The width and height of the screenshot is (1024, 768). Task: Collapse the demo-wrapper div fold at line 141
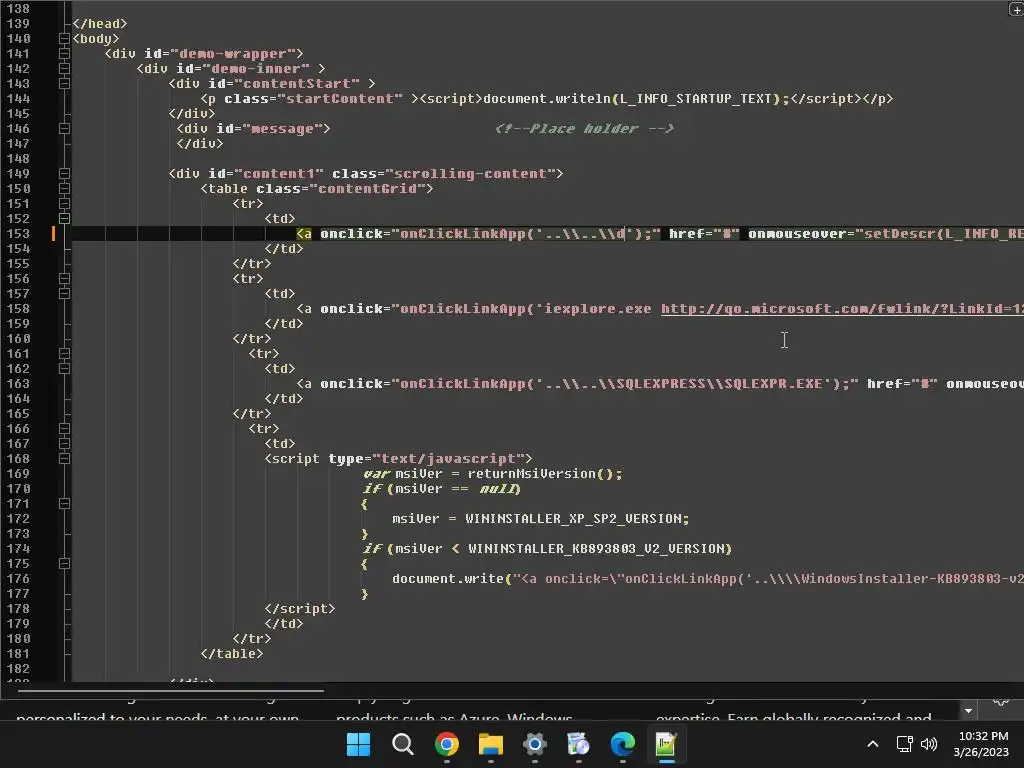(64, 54)
